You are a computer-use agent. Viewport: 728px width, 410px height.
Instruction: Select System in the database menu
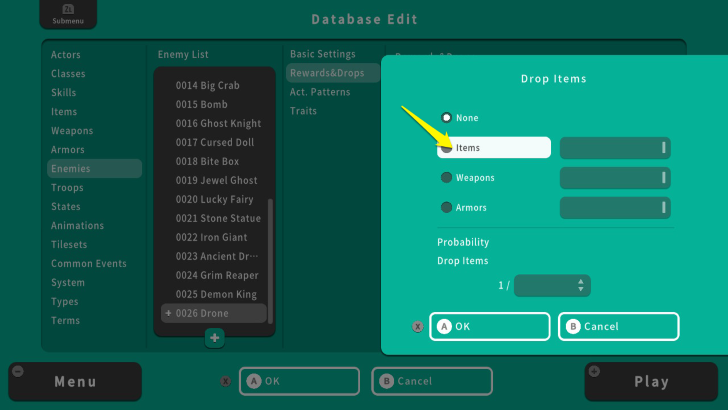(68, 282)
